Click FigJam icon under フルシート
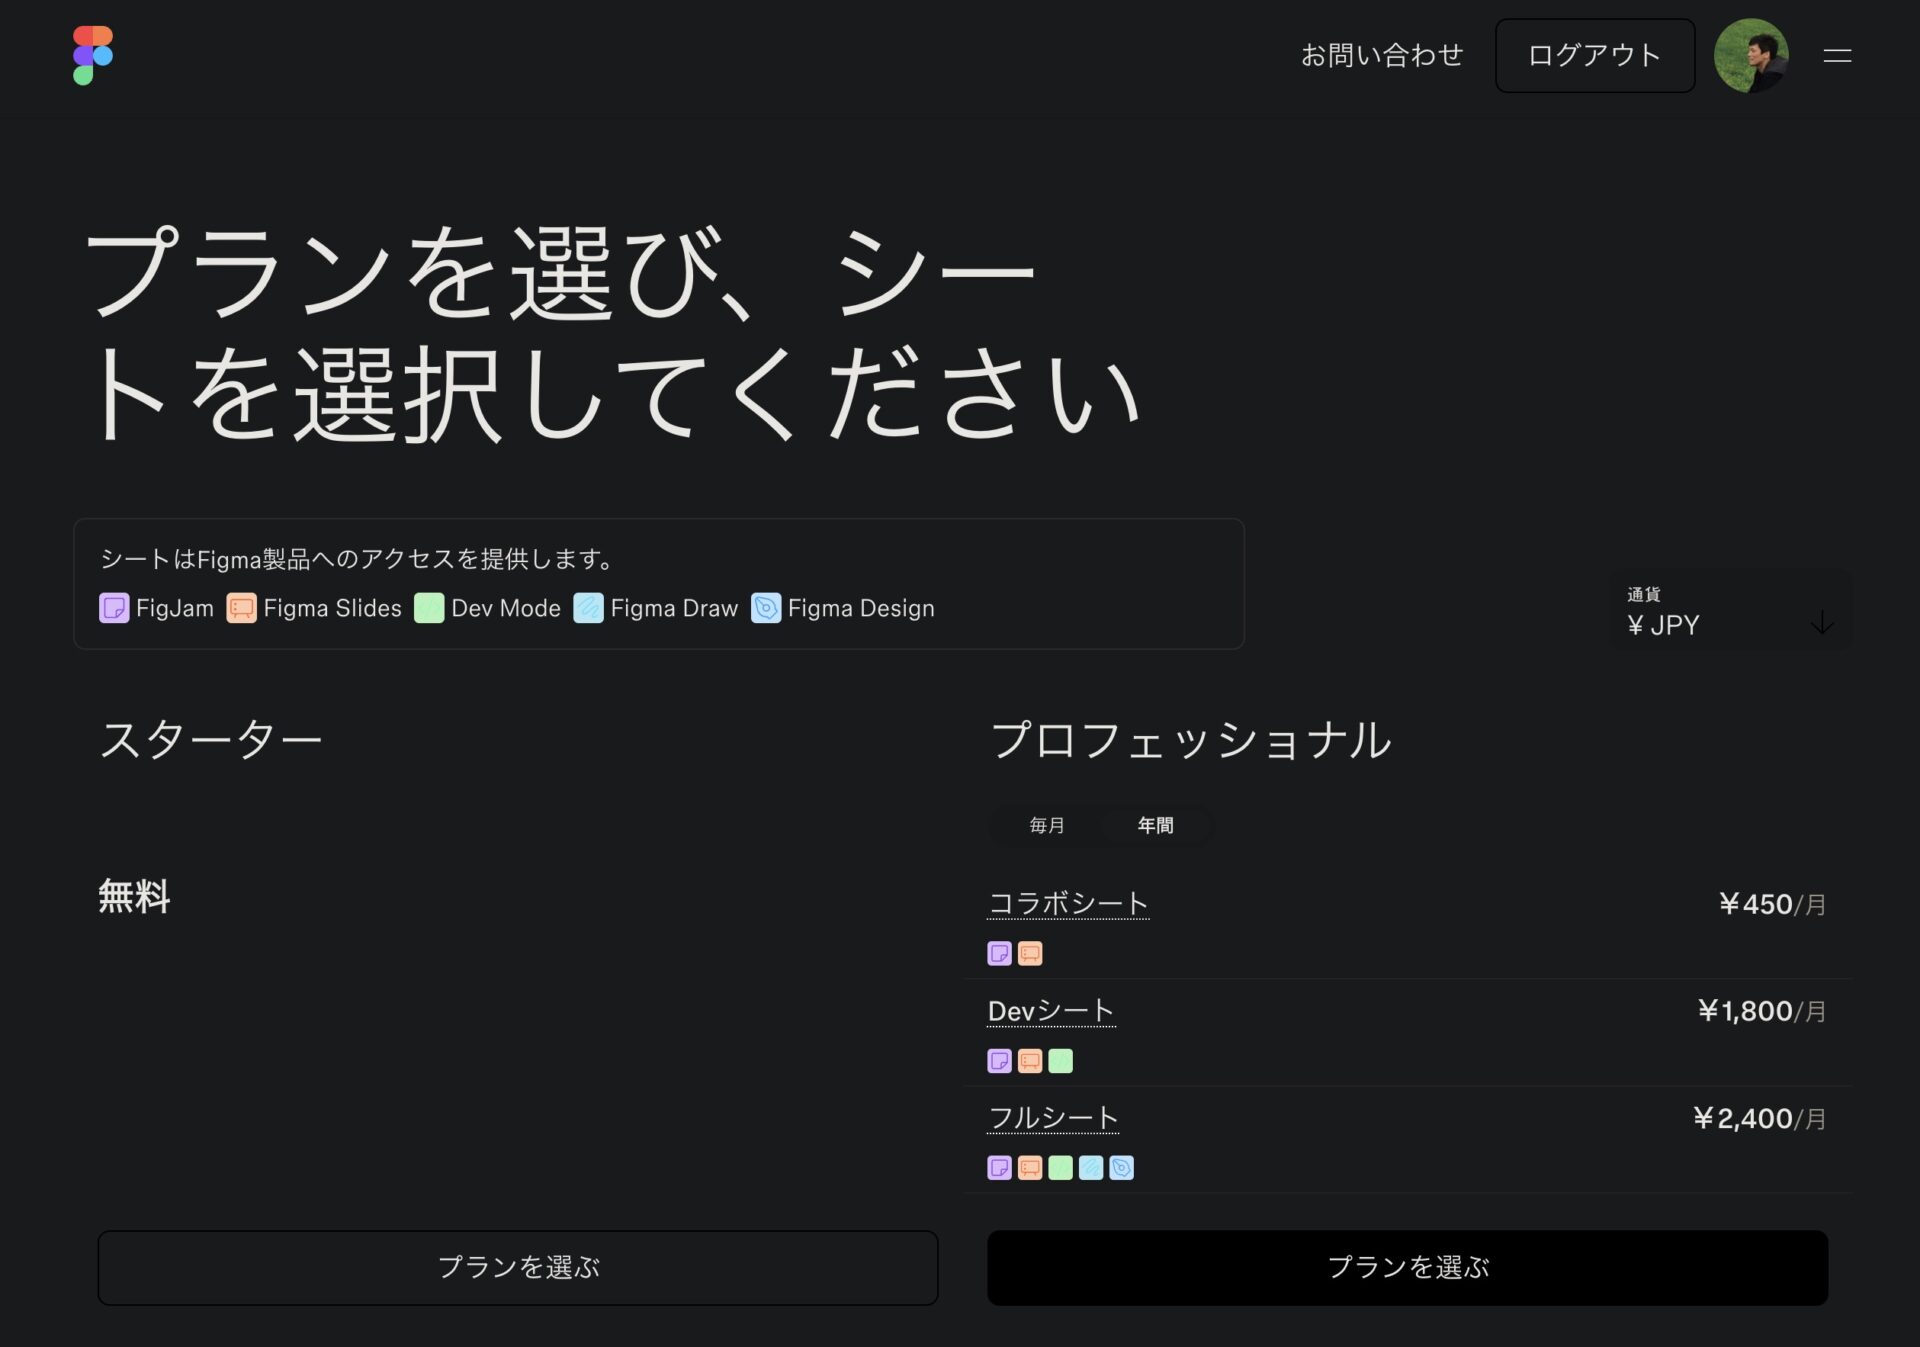The width and height of the screenshot is (1920, 1347). tap(999, 1167)
